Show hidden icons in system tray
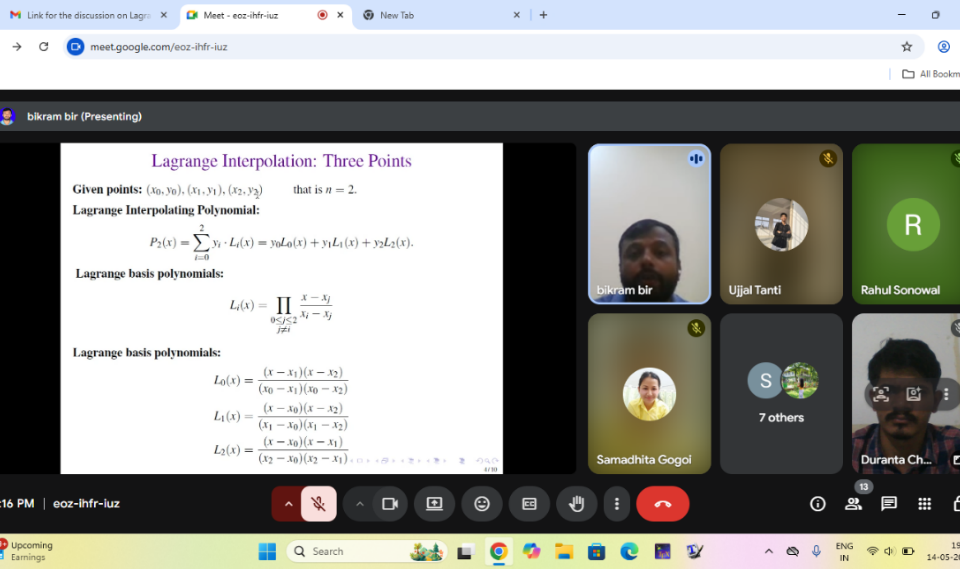This screenshot has width=960, height=569. click(768, 551)
